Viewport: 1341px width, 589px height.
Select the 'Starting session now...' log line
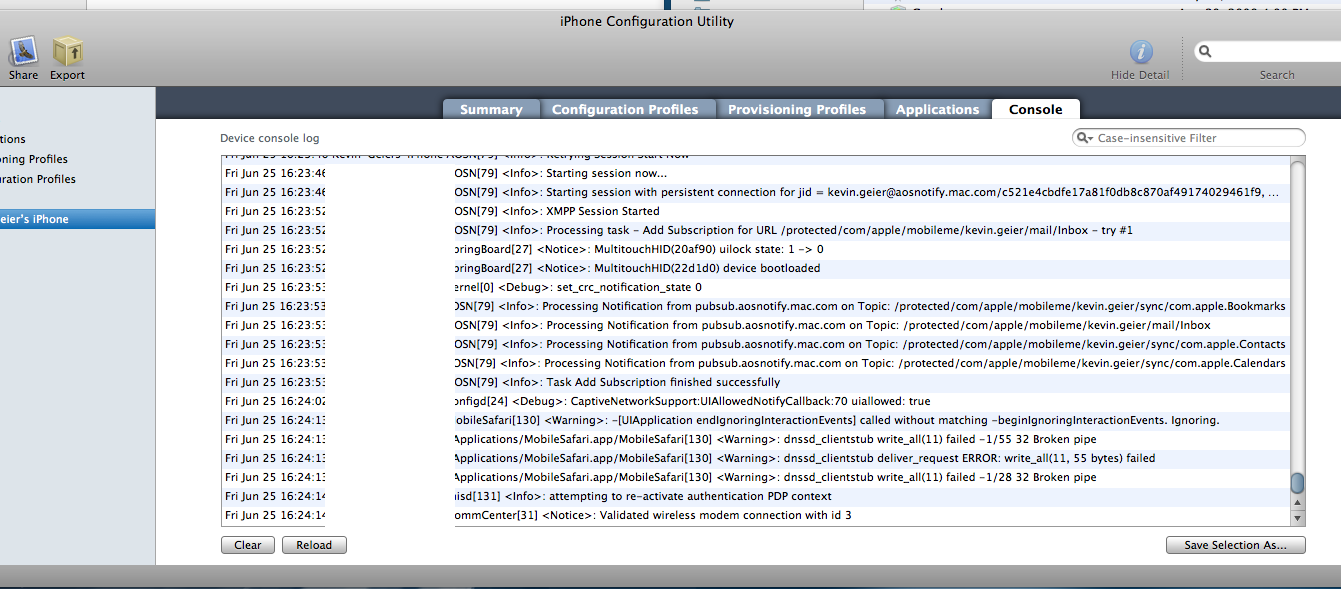point(755,173)
